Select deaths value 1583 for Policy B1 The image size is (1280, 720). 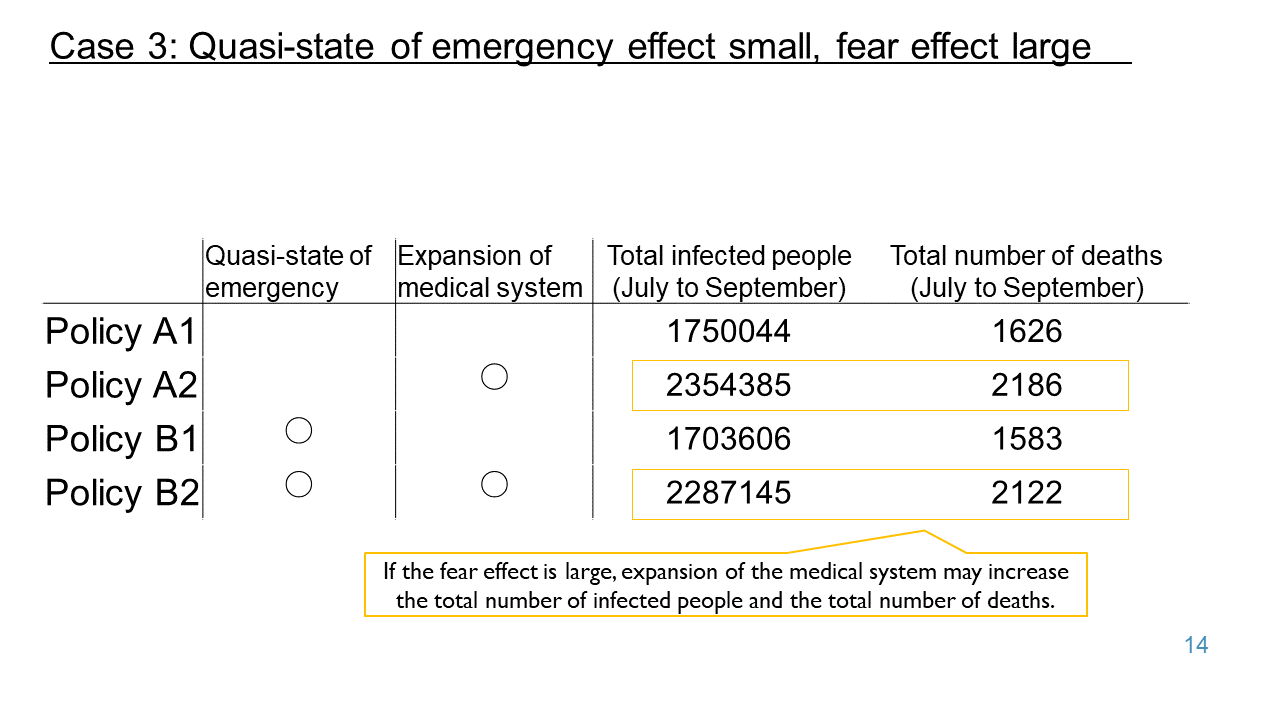click(1027, 440)
